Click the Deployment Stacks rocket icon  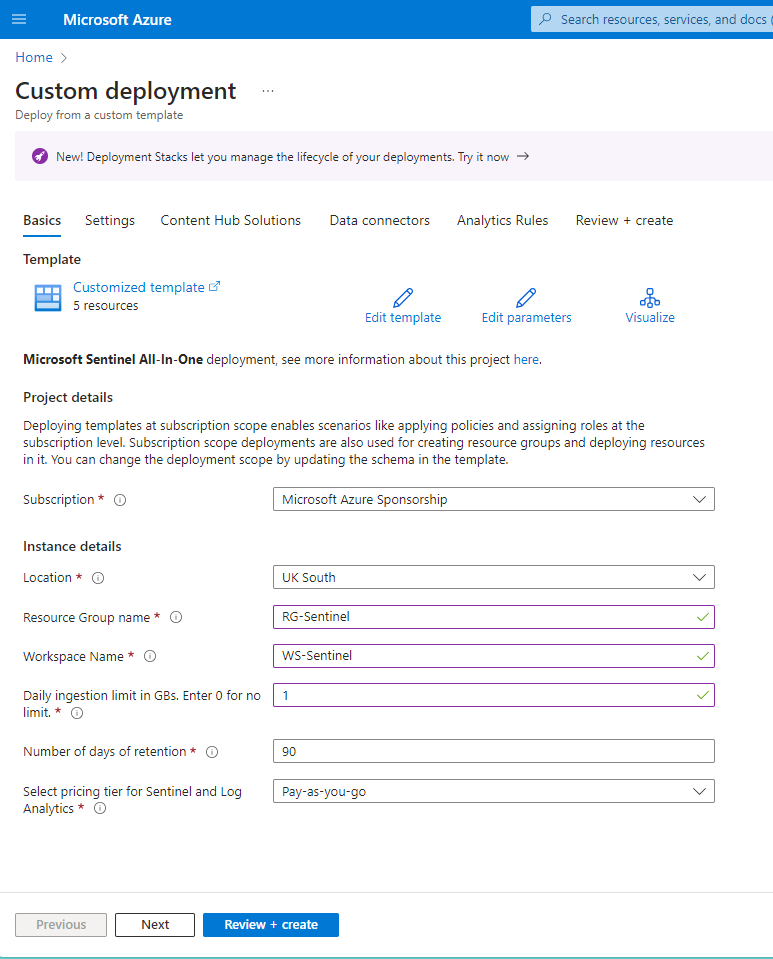(x=40, y=157)
